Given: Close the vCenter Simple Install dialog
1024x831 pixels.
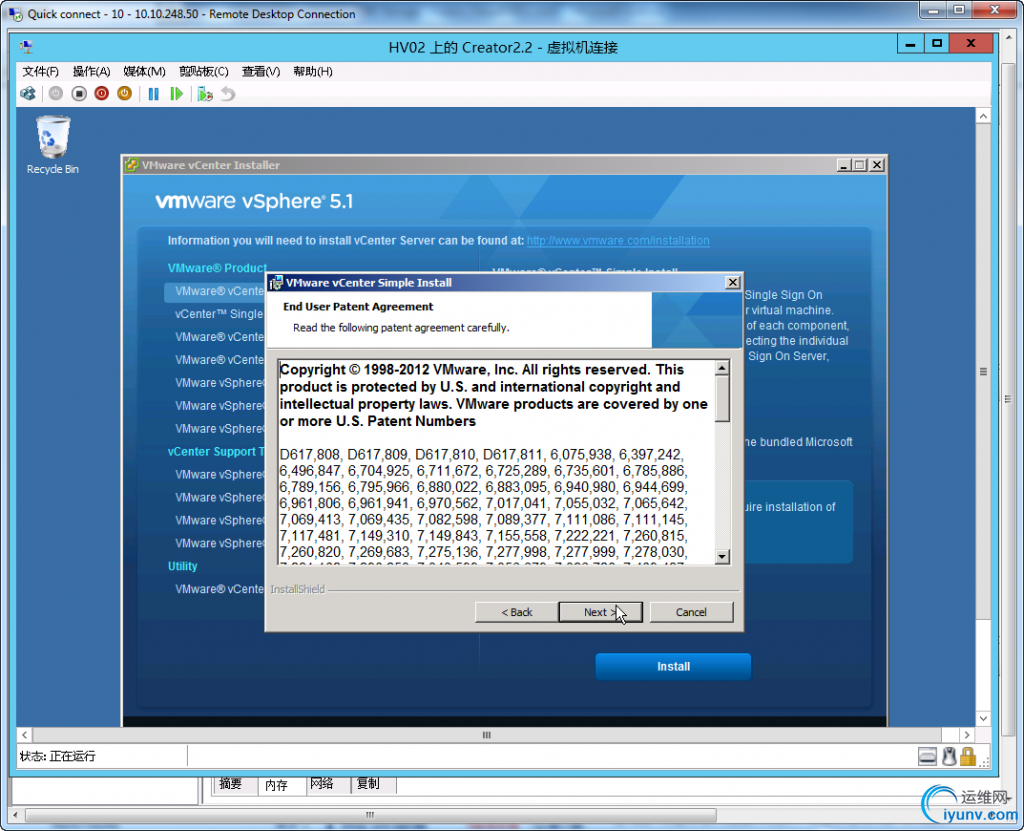Looking at the screenshot, I should pos(733,282).
